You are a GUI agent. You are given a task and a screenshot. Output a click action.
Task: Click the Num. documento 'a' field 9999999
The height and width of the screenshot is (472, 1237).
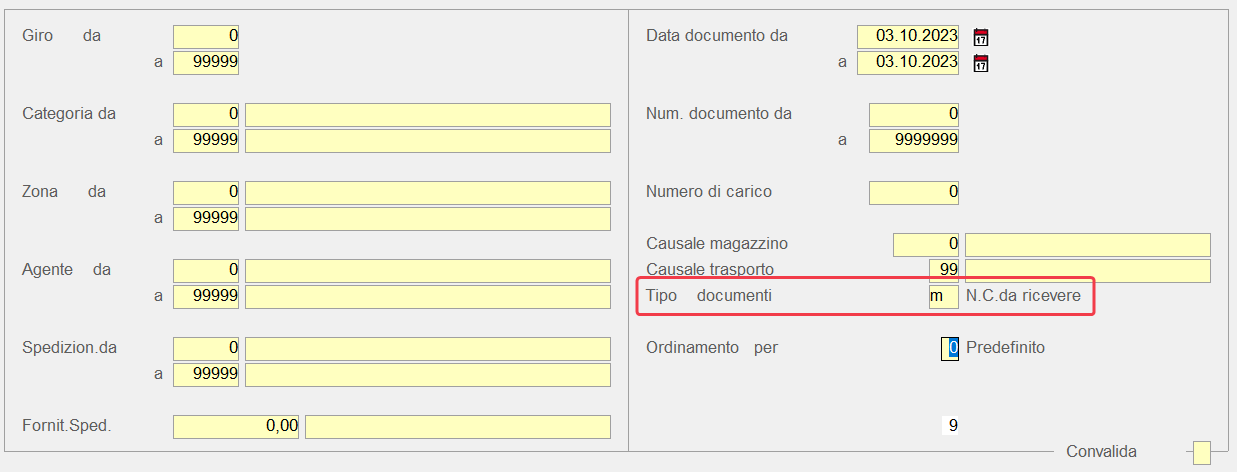(x=913, y=141)
